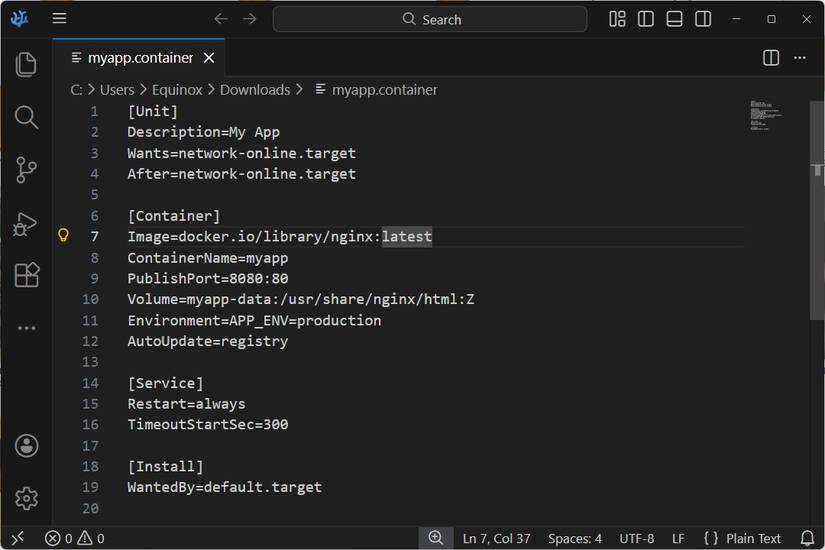
Task: Click the After=network-online.target line
Action: pos(242,174)
